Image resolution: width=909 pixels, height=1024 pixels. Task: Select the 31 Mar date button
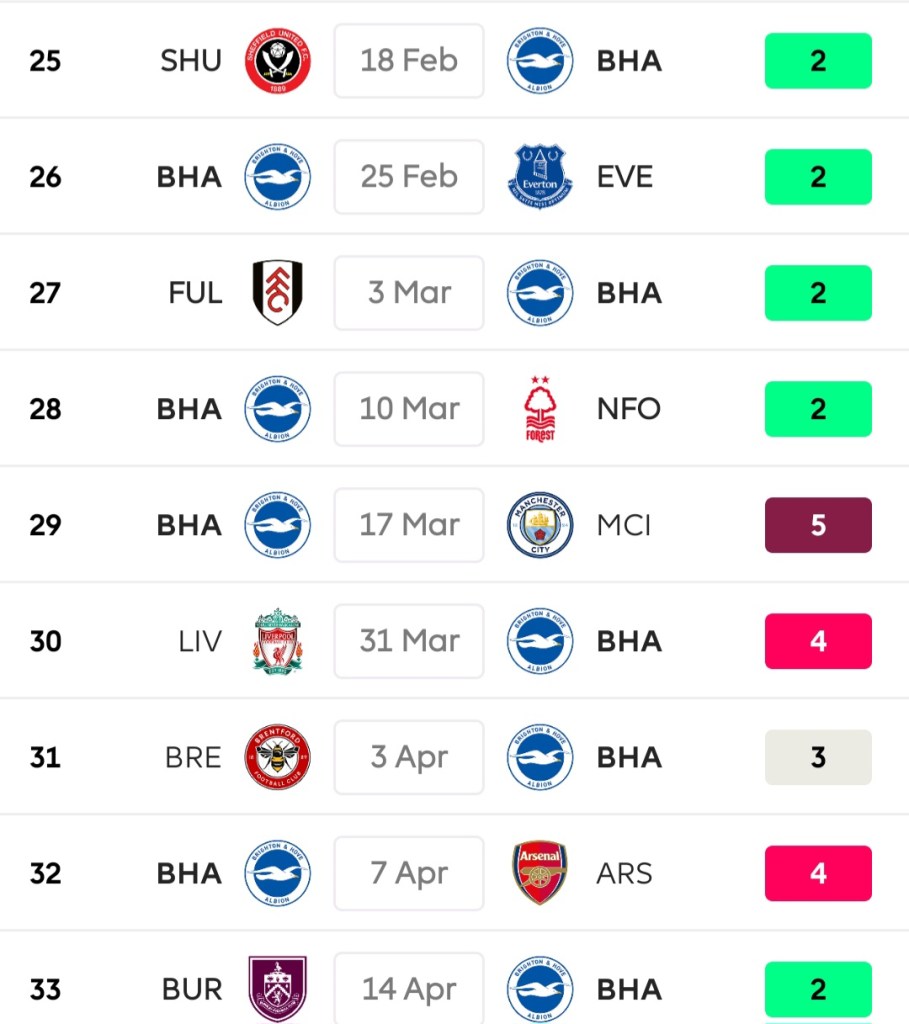tap(409, 641)
